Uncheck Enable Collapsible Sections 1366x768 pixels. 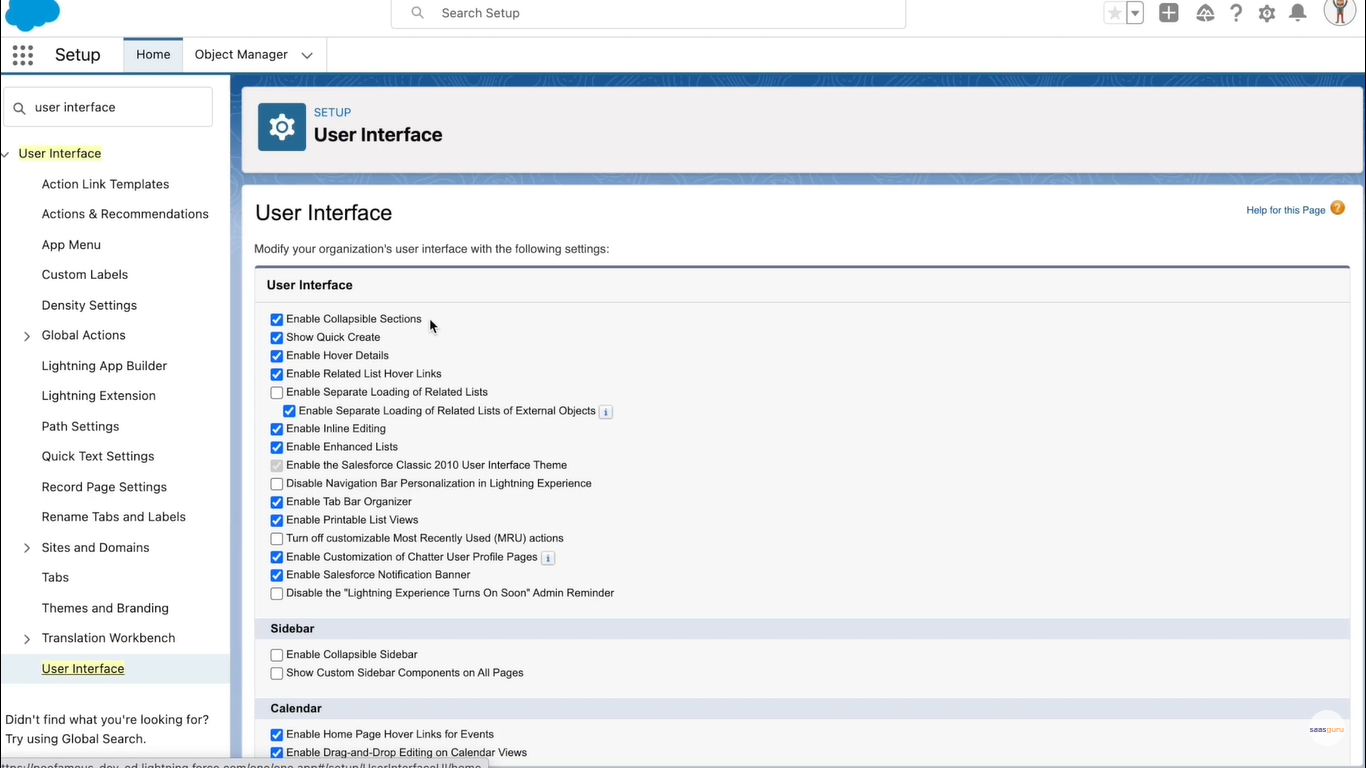(277, 320)
